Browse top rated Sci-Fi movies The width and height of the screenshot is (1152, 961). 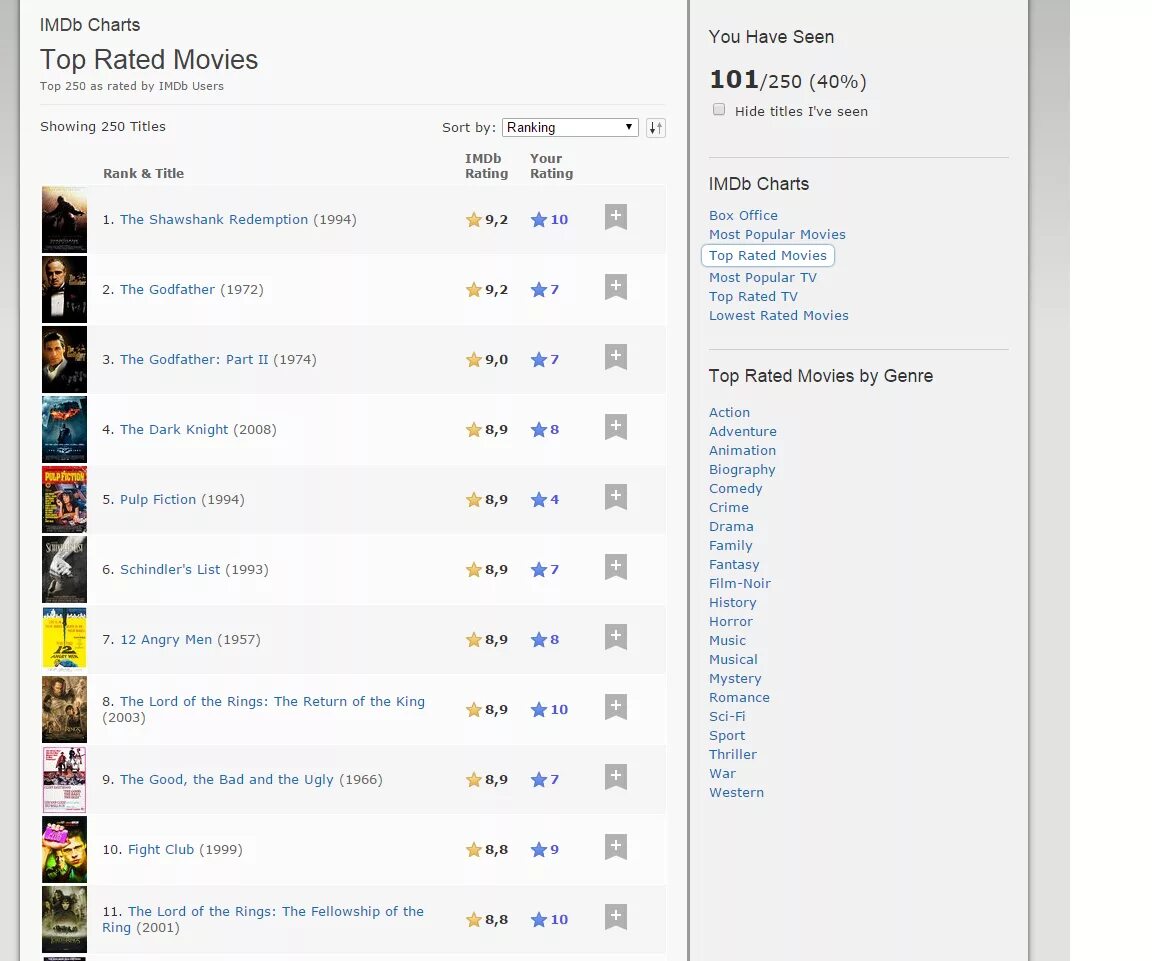click(x=727, y=716)
